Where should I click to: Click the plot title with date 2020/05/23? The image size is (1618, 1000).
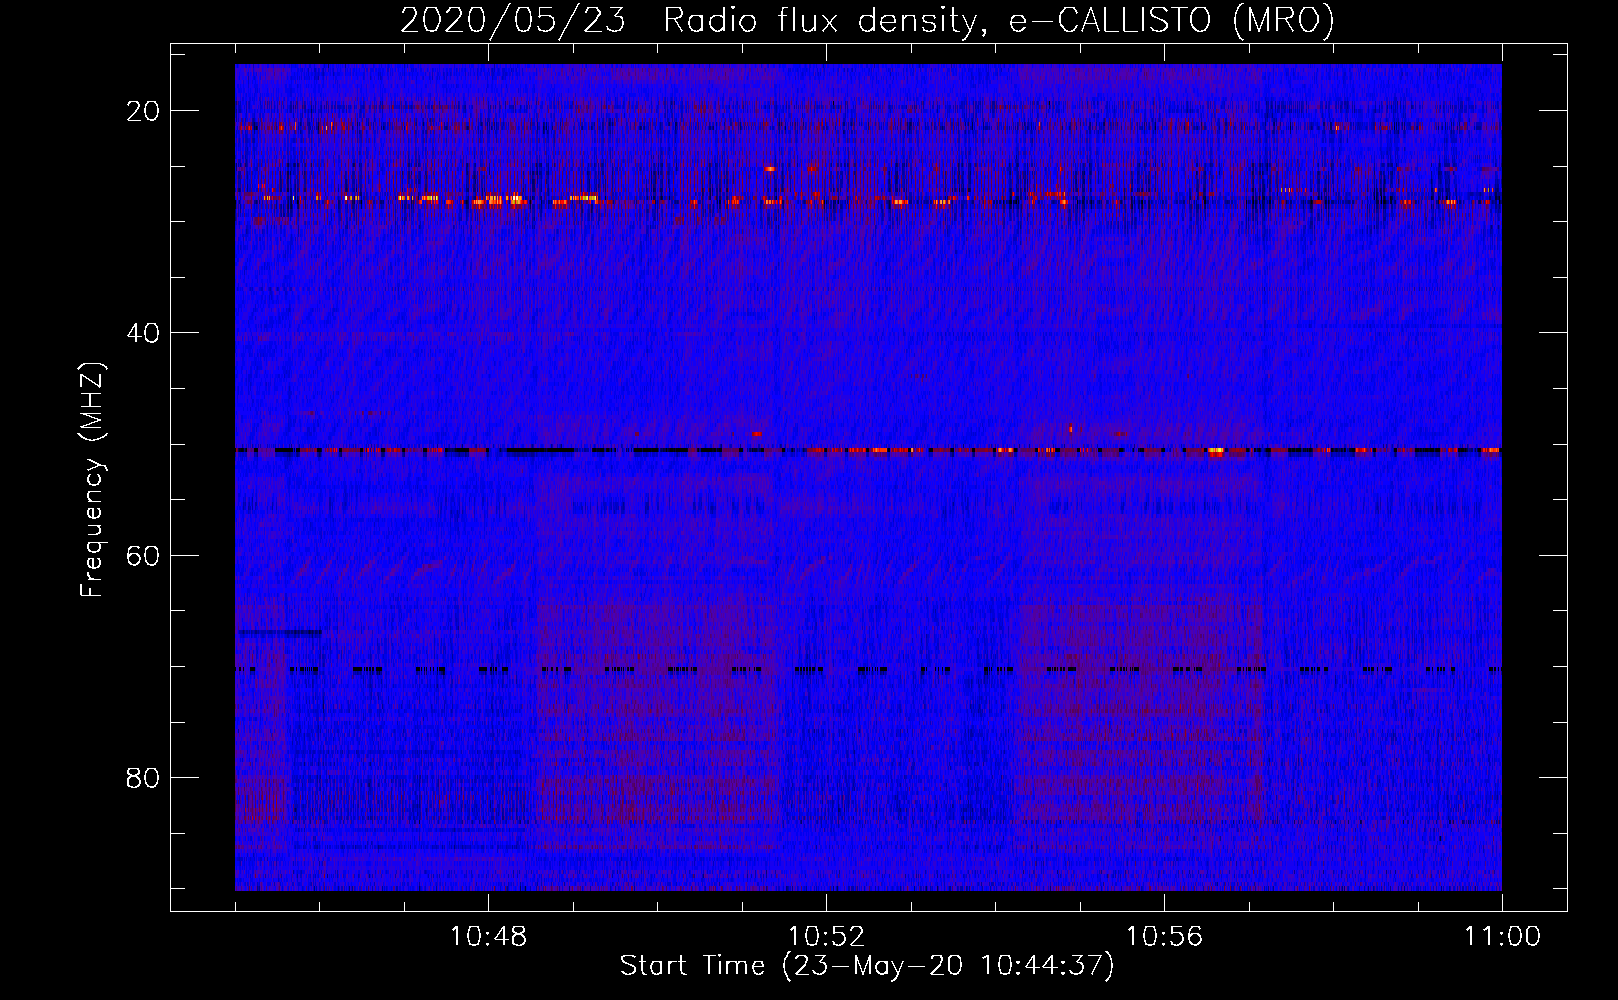(x=867, y=20)
